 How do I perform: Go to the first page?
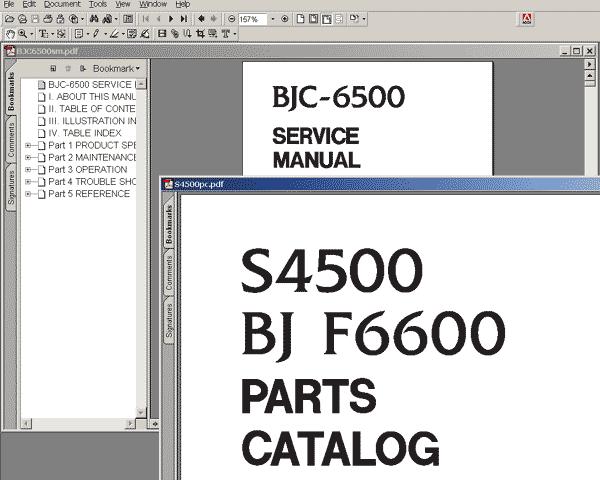click(146, 19)
